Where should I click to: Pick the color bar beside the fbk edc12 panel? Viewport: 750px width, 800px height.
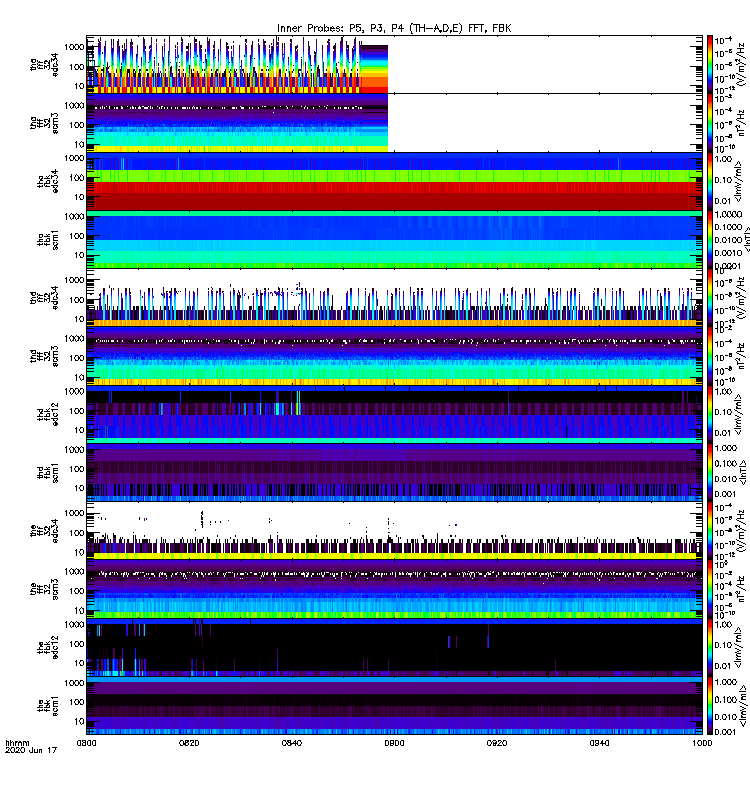pos(710,647)
